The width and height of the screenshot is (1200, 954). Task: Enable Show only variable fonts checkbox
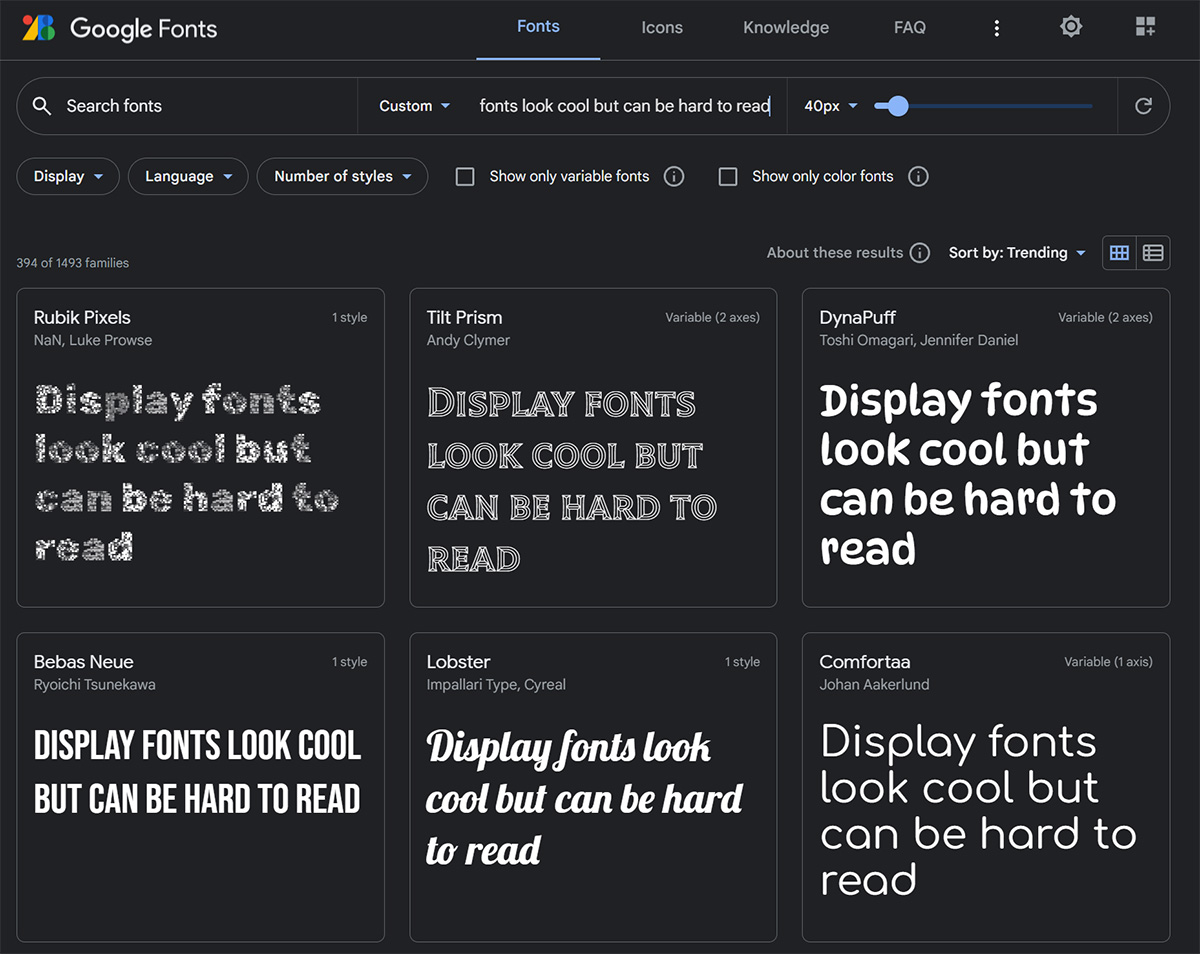click(465, 177)
